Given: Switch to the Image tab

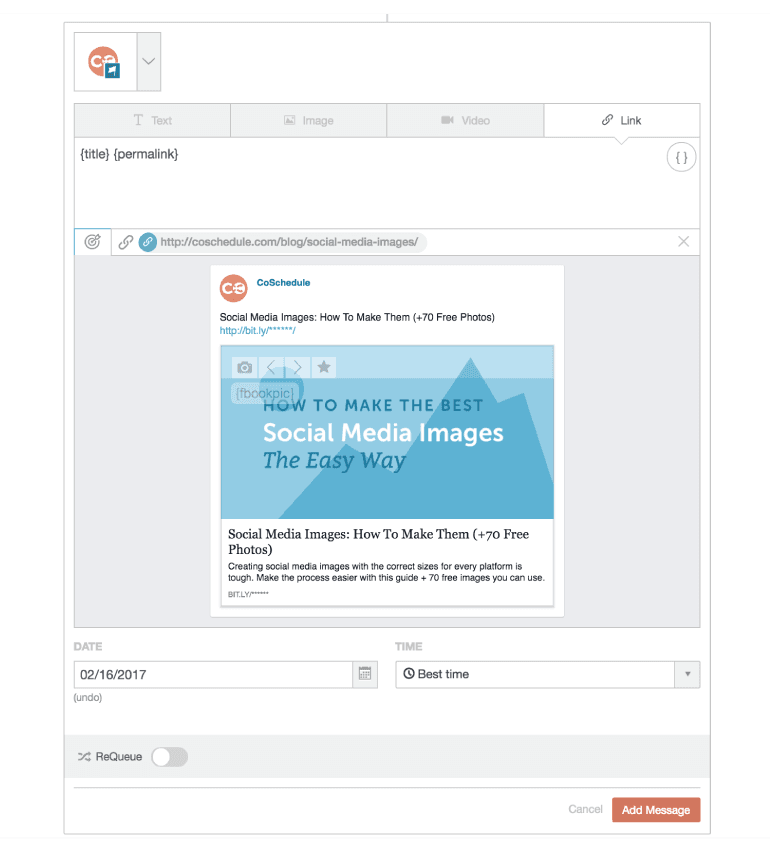Looking at the screenshot, I should 309,120.
